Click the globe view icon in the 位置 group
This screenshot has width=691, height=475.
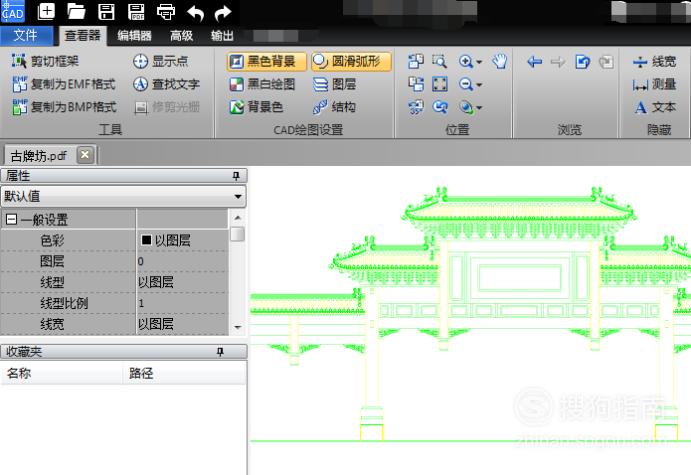(466, 107)
